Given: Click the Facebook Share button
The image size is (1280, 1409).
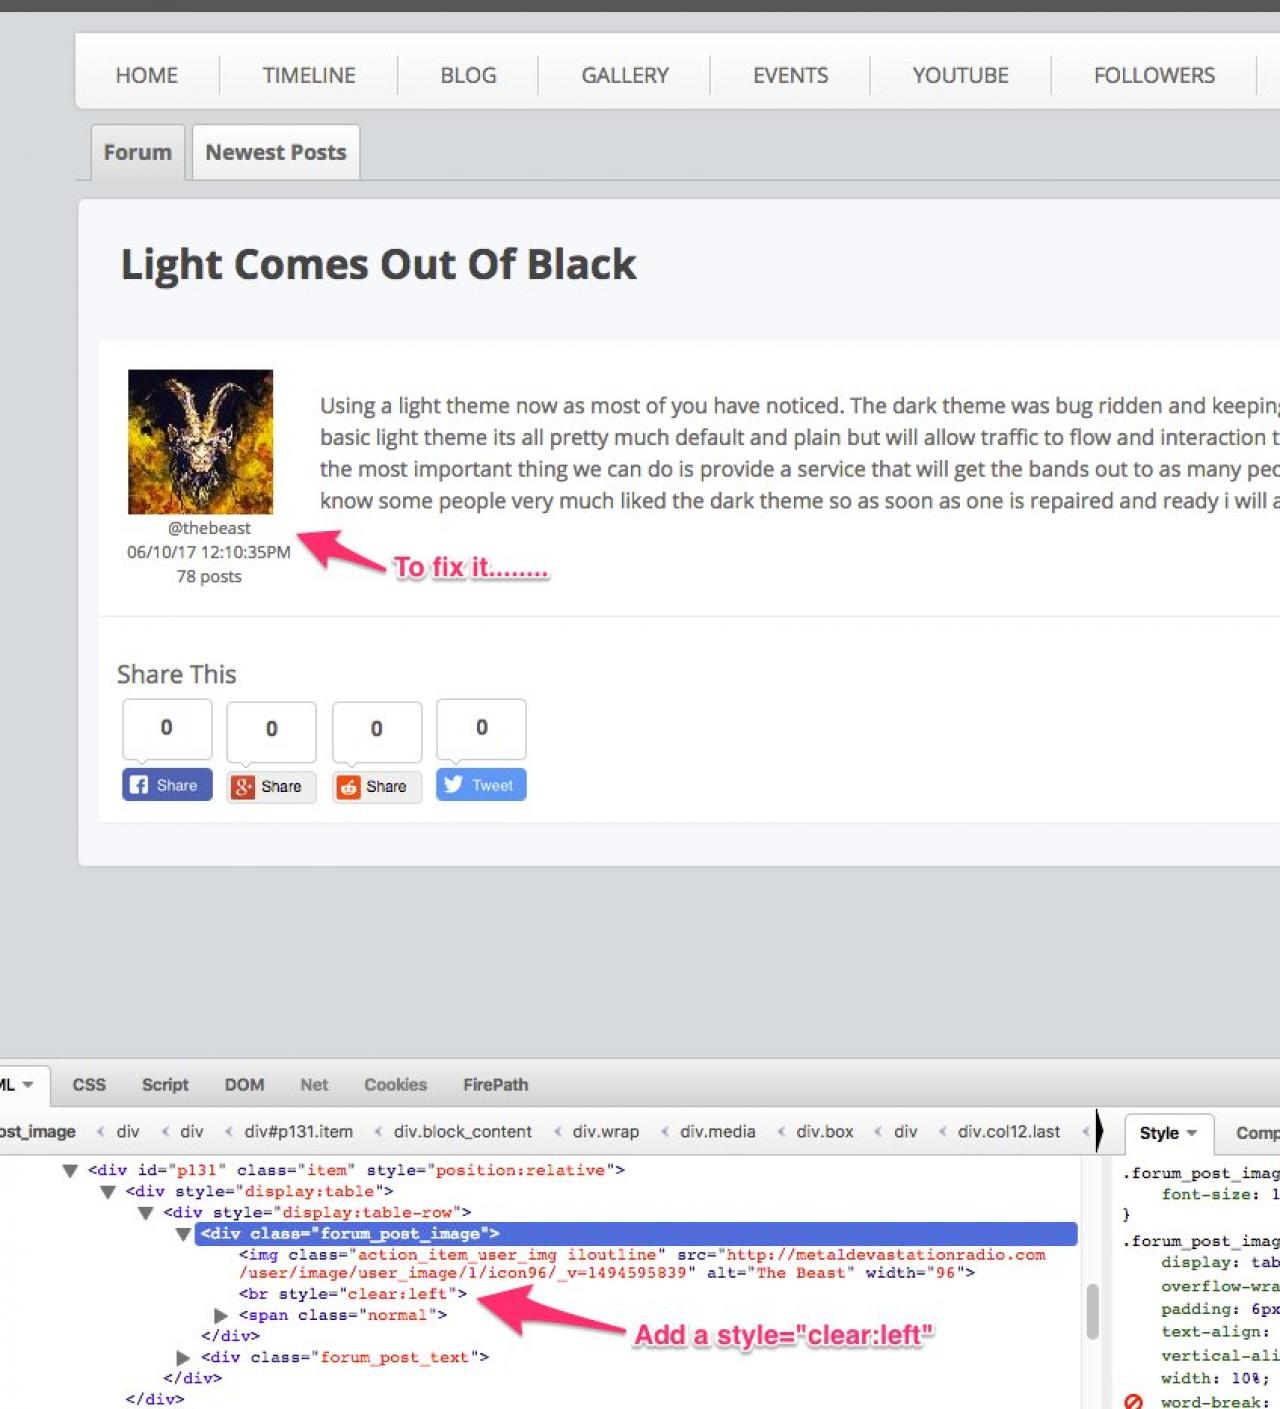Looking at the screenshot, I should click(x=167, y=785).
